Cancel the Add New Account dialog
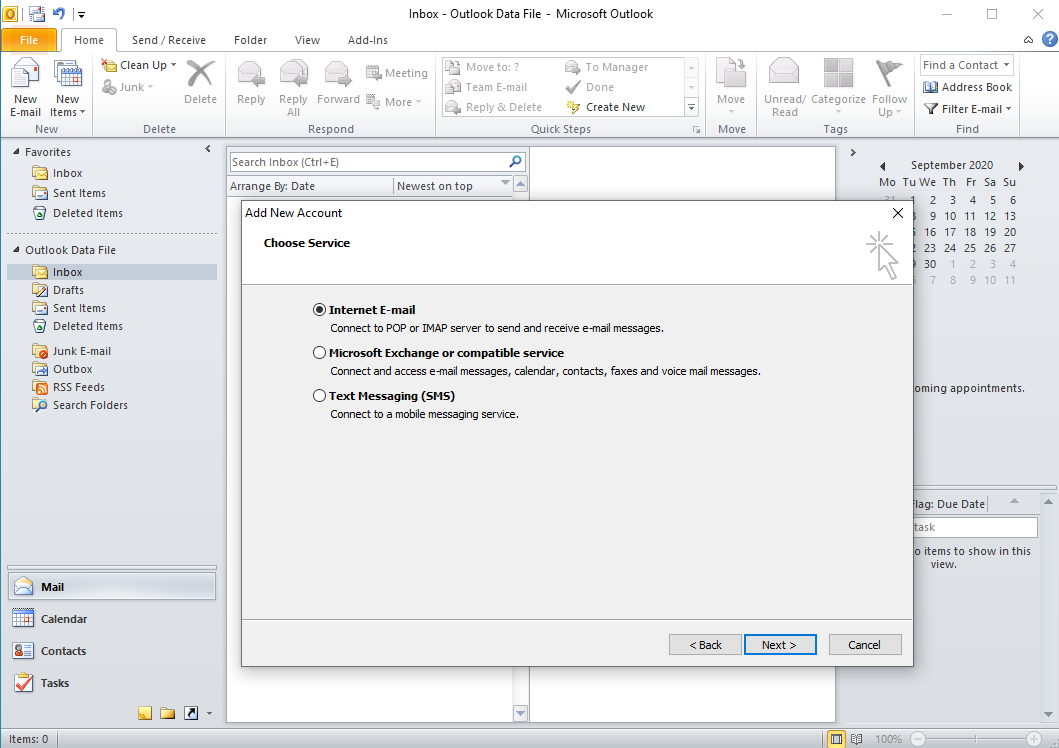The height and width of the screenshot is (748, 1059). [864, 645]
